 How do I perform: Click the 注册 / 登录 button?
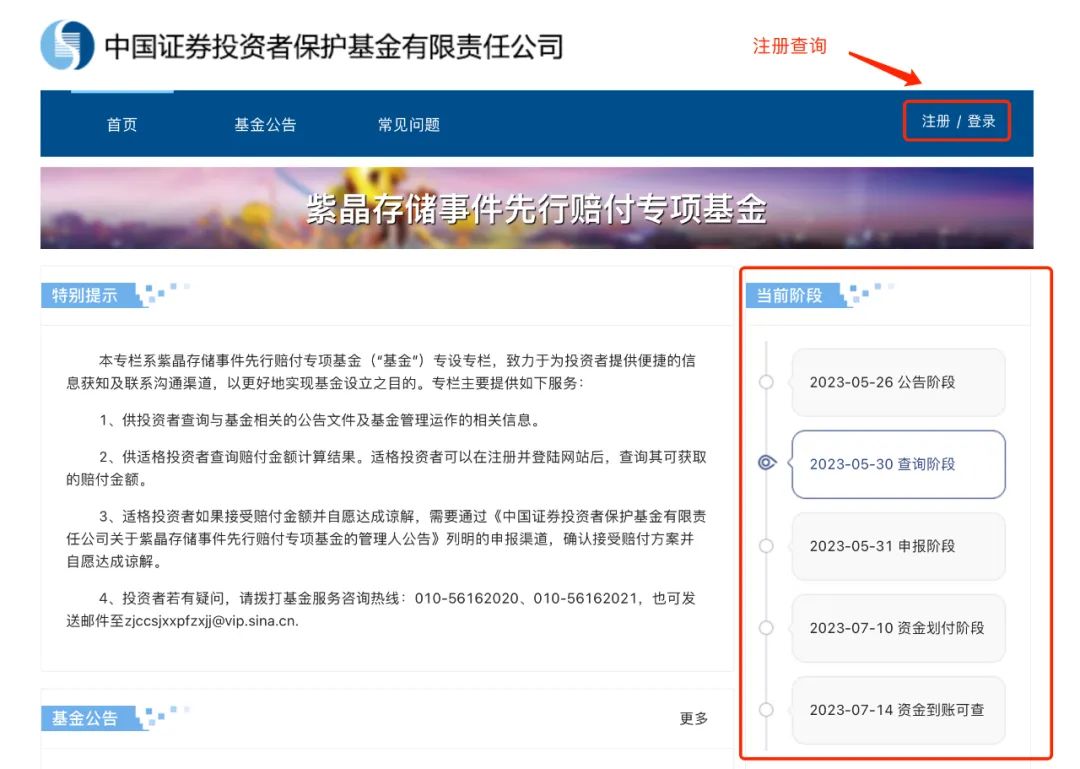[x=957, y=121]
